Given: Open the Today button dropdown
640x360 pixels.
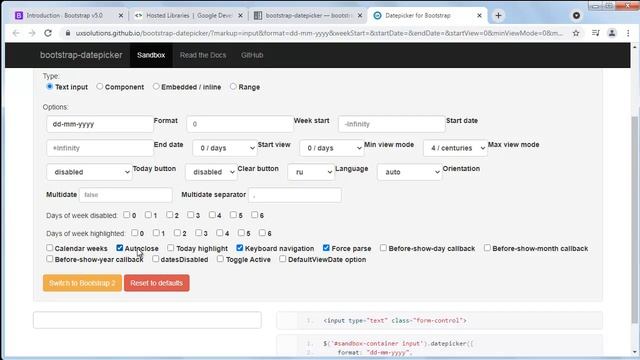Looking at the screenshot, I should coord(89,172).
